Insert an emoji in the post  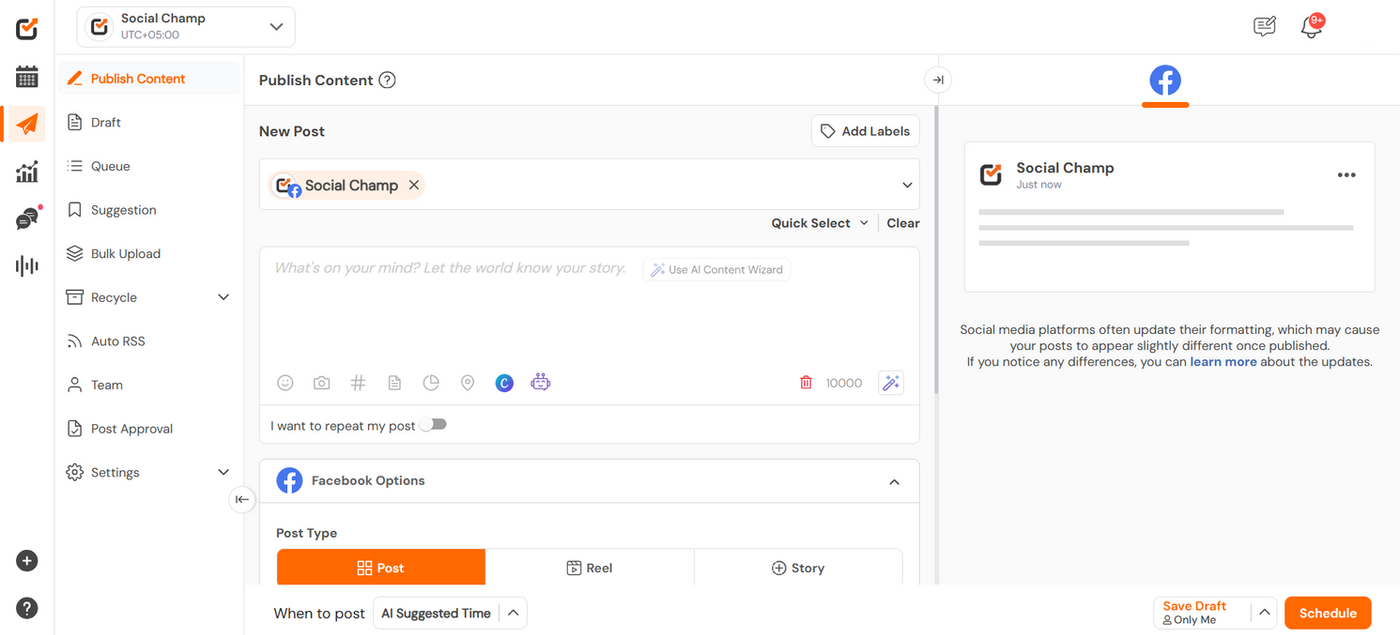285,383
